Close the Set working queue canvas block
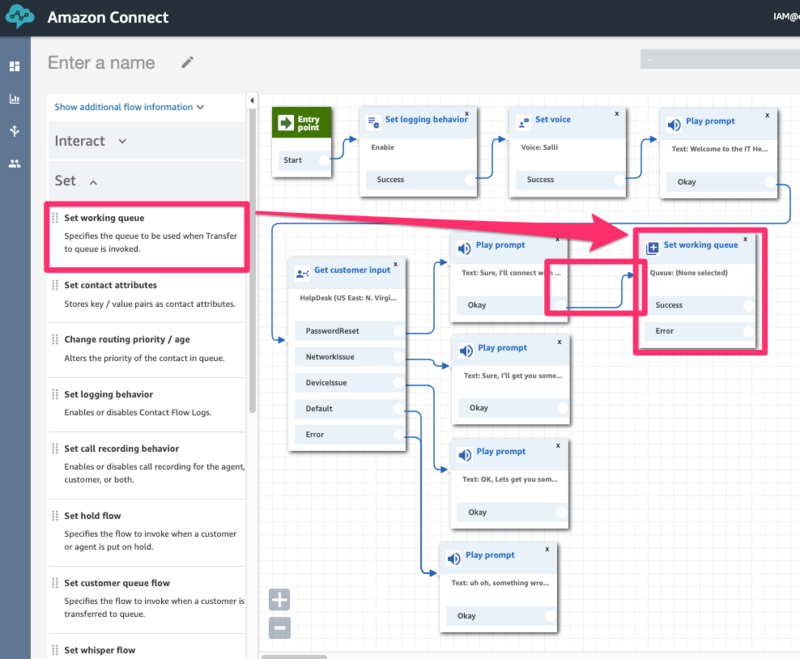 click(x=745, y=239)
